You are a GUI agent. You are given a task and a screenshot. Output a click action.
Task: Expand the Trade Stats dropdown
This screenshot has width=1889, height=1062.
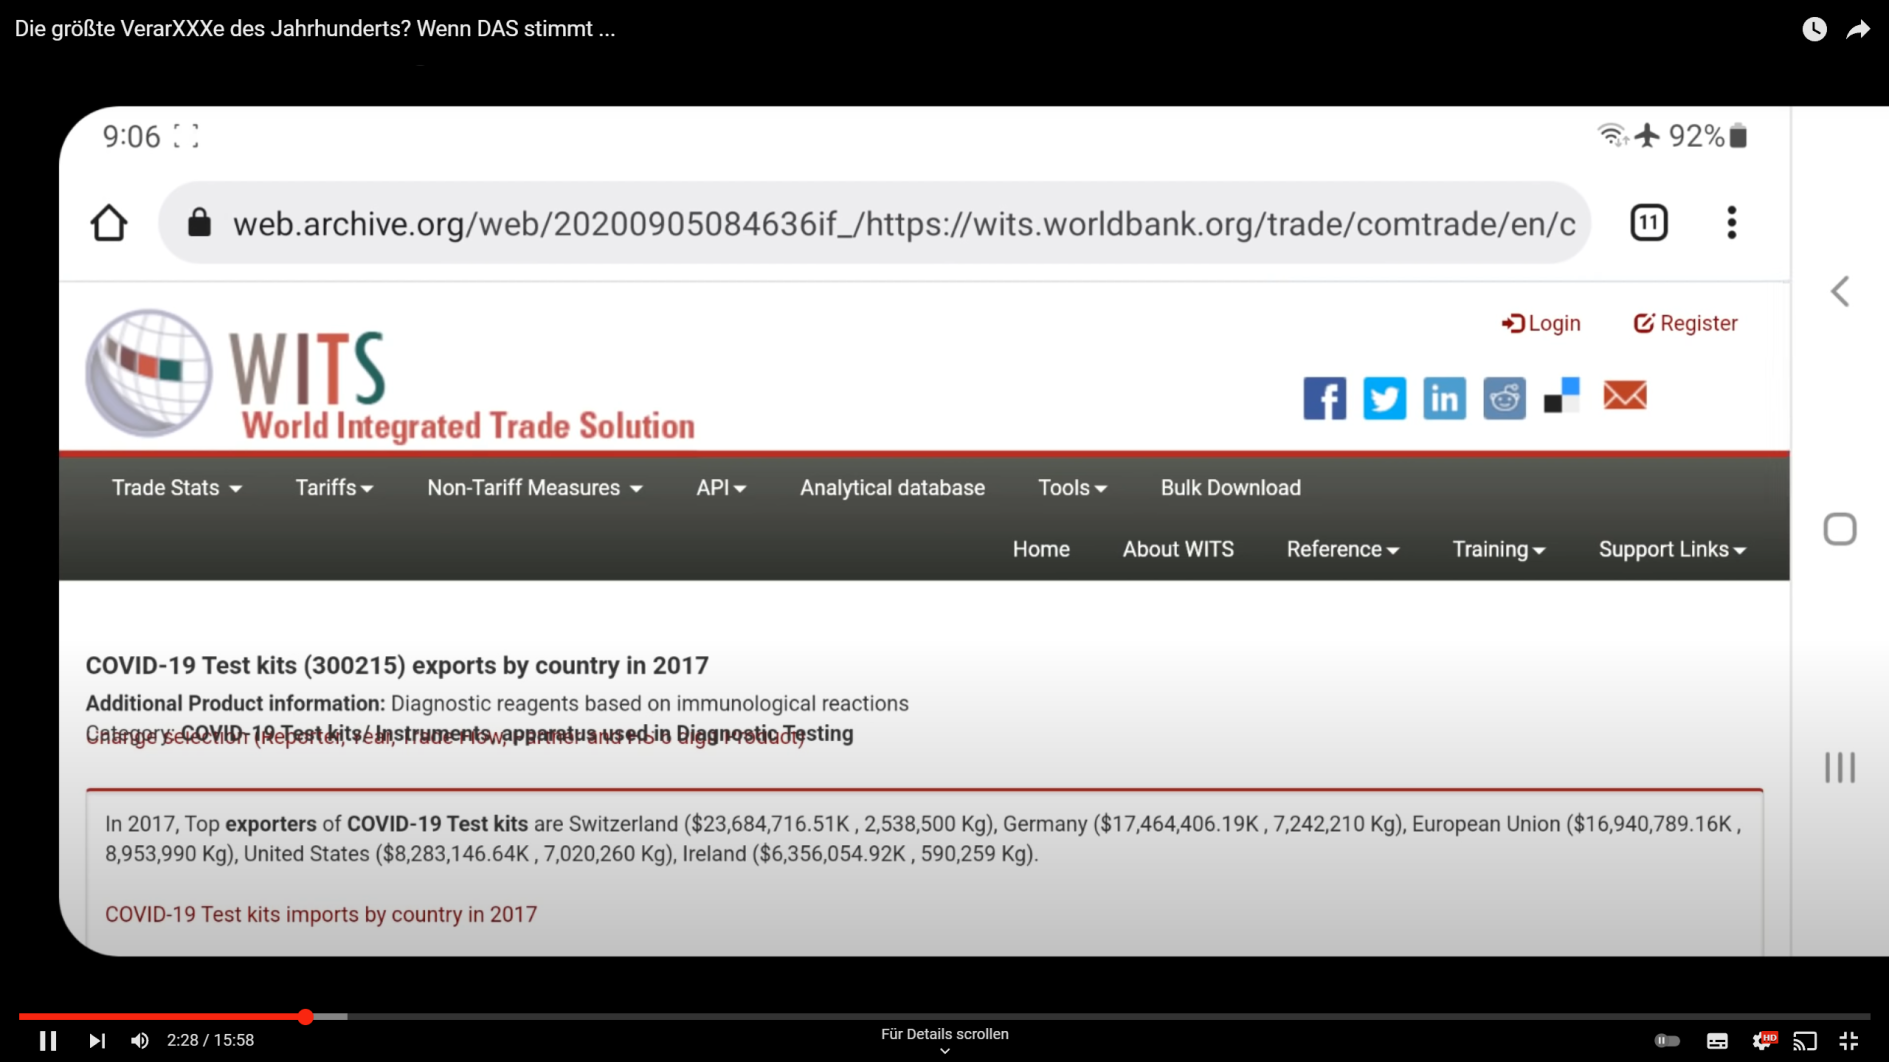[176, 488]
